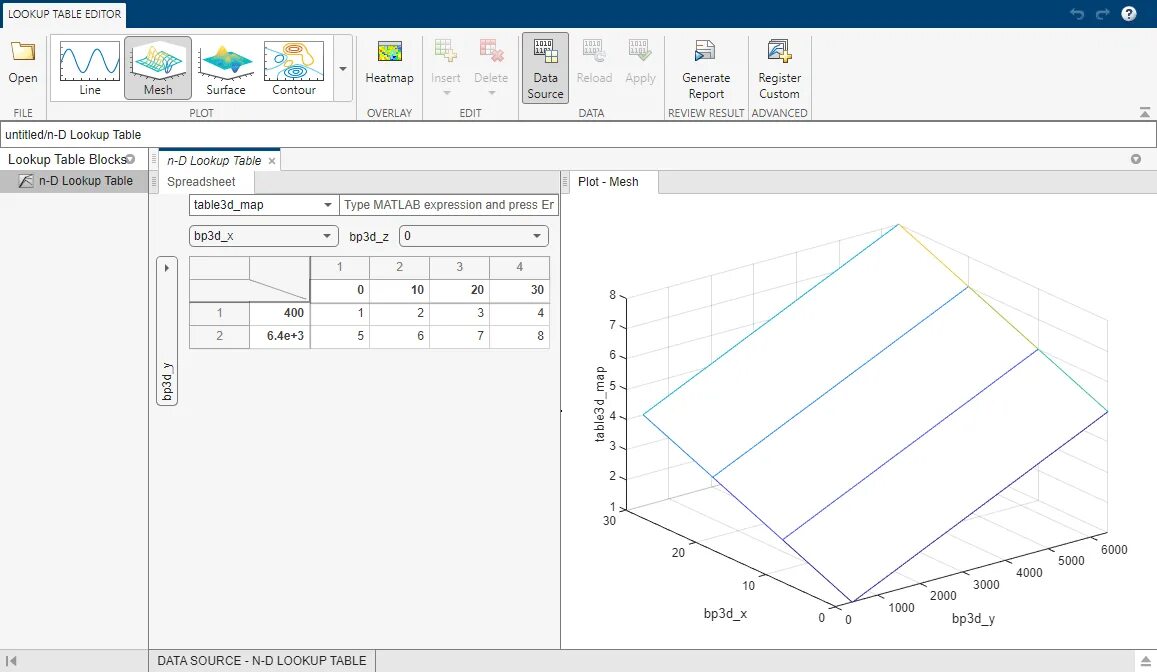Click the bp3d_y axis label on plot
Viewport: 1157px width, 672px height.
coord(973,618)
